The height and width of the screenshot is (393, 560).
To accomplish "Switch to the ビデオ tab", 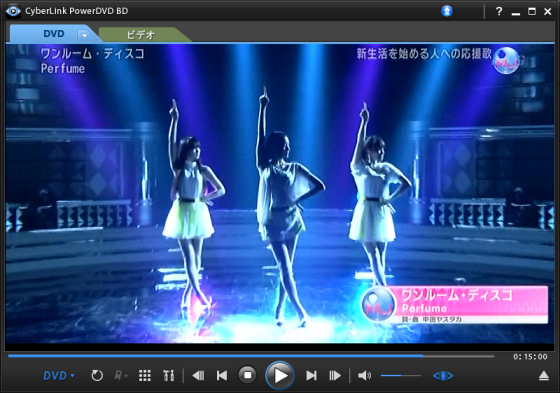I will point(141,35).
